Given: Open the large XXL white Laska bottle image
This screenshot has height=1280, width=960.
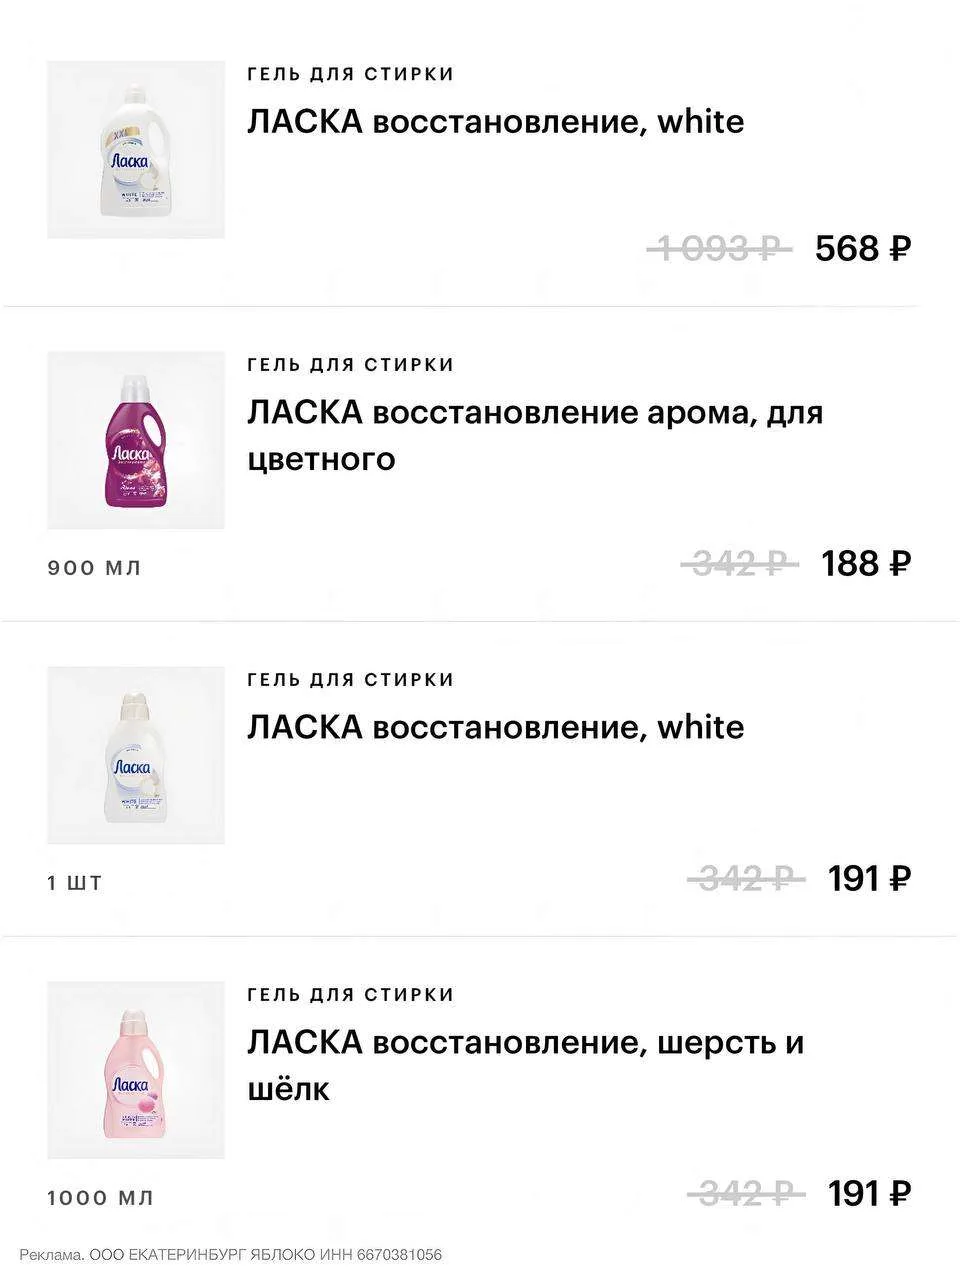Looking at the screenshot, I should tap(136, 150).
